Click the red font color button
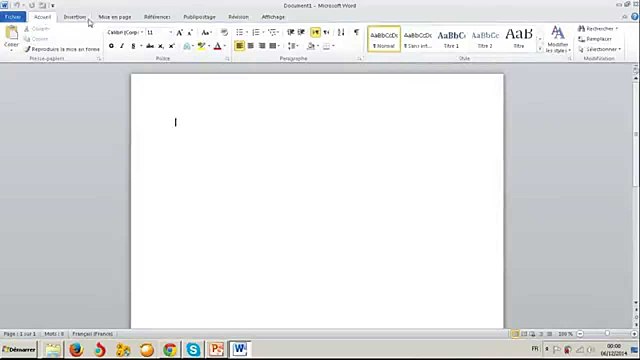640x360 pixels. click(x=218, y=46)
